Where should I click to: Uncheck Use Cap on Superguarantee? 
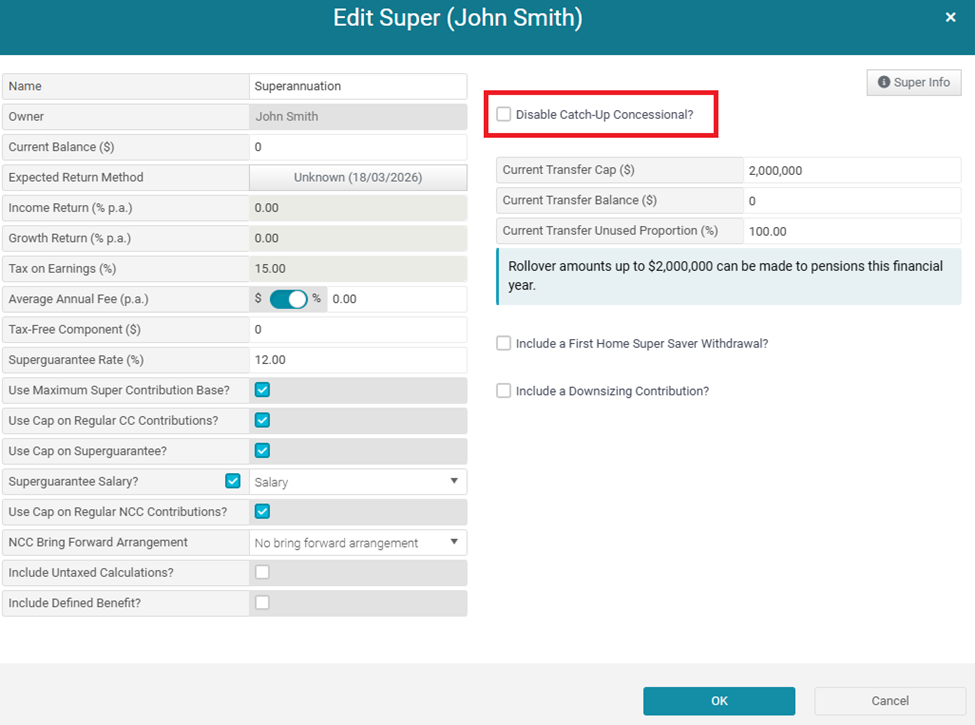pyautogui.click(x=262, y=451)
